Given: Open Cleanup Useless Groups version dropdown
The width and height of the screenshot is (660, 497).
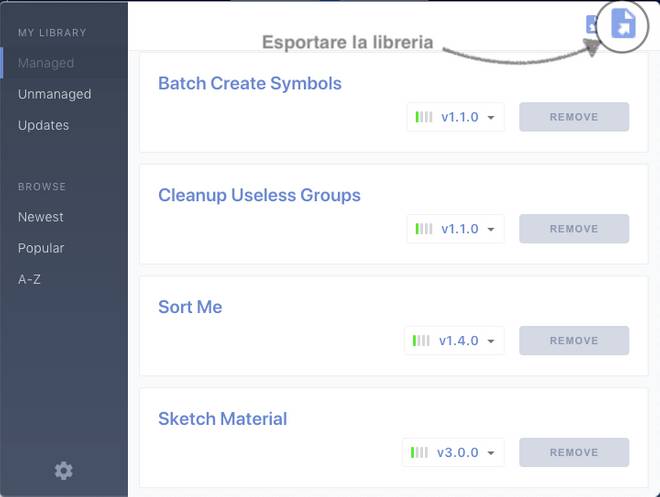Looking at the screenshot, I should (x=456, y=229).
